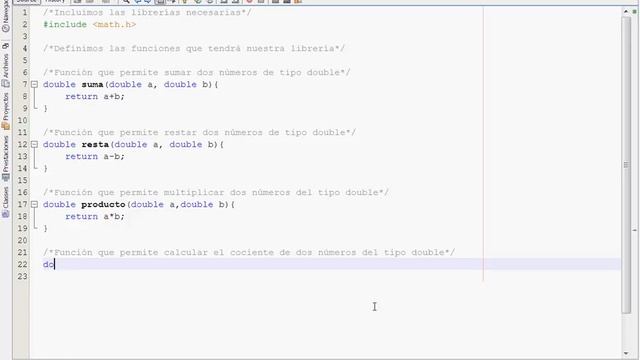
Task: Place cursor in '#include <math.h>' line
Action: coord(89,24)
